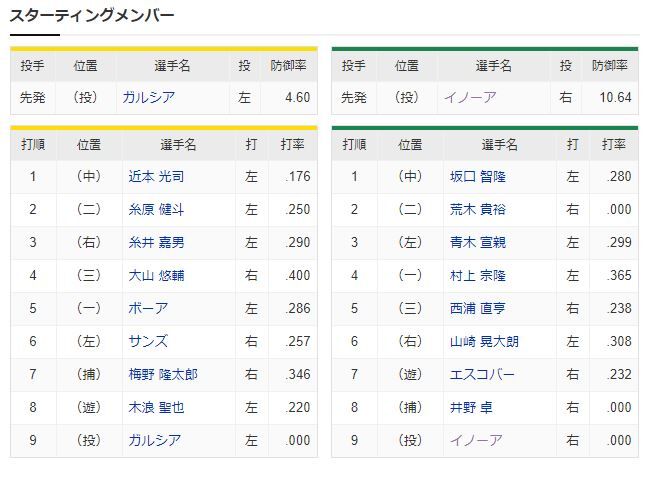Viewport: 652px width, 477px height.
Task: Open エスコバー player page
Action: [482, 374]
